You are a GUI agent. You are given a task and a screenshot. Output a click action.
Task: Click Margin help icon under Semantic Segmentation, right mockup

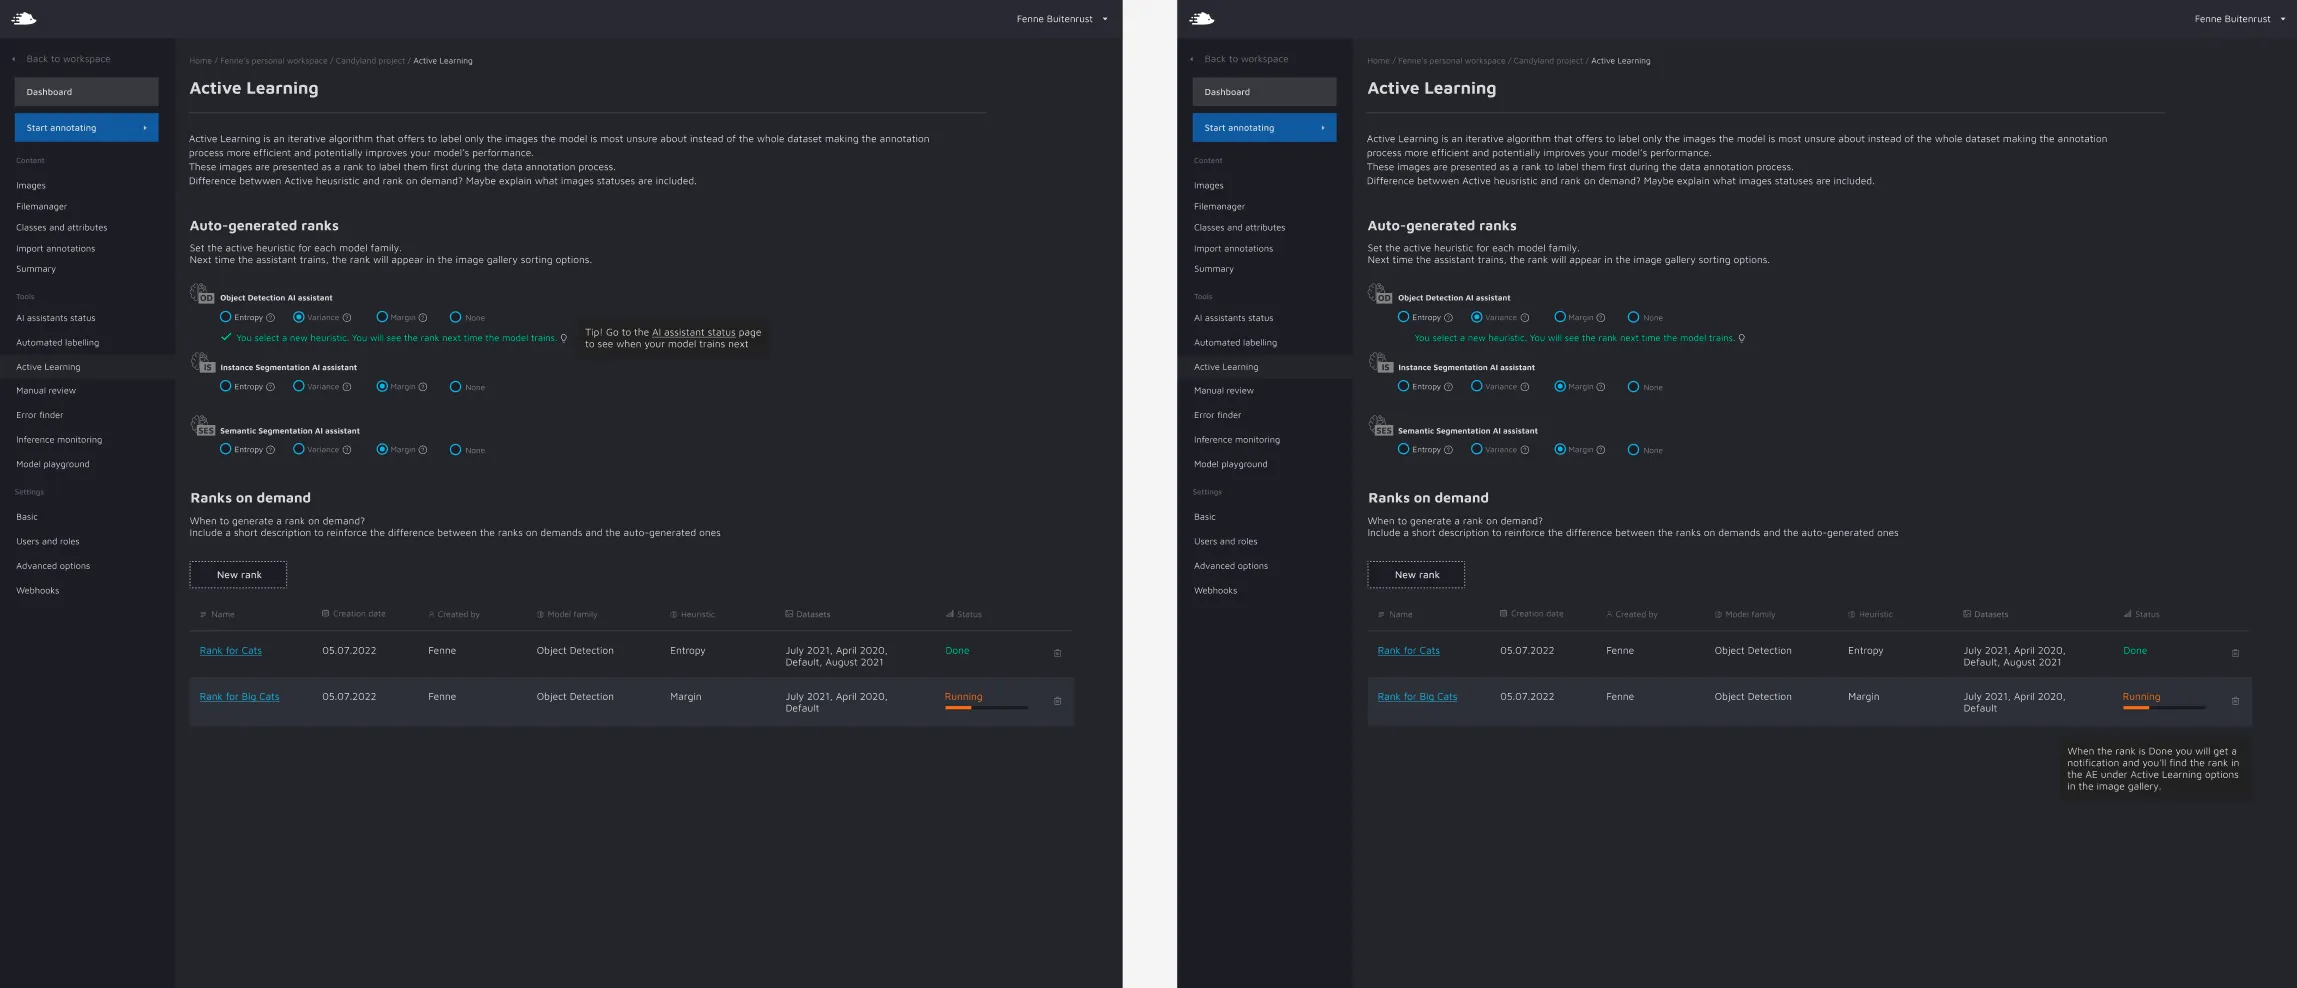(1601, 450)
